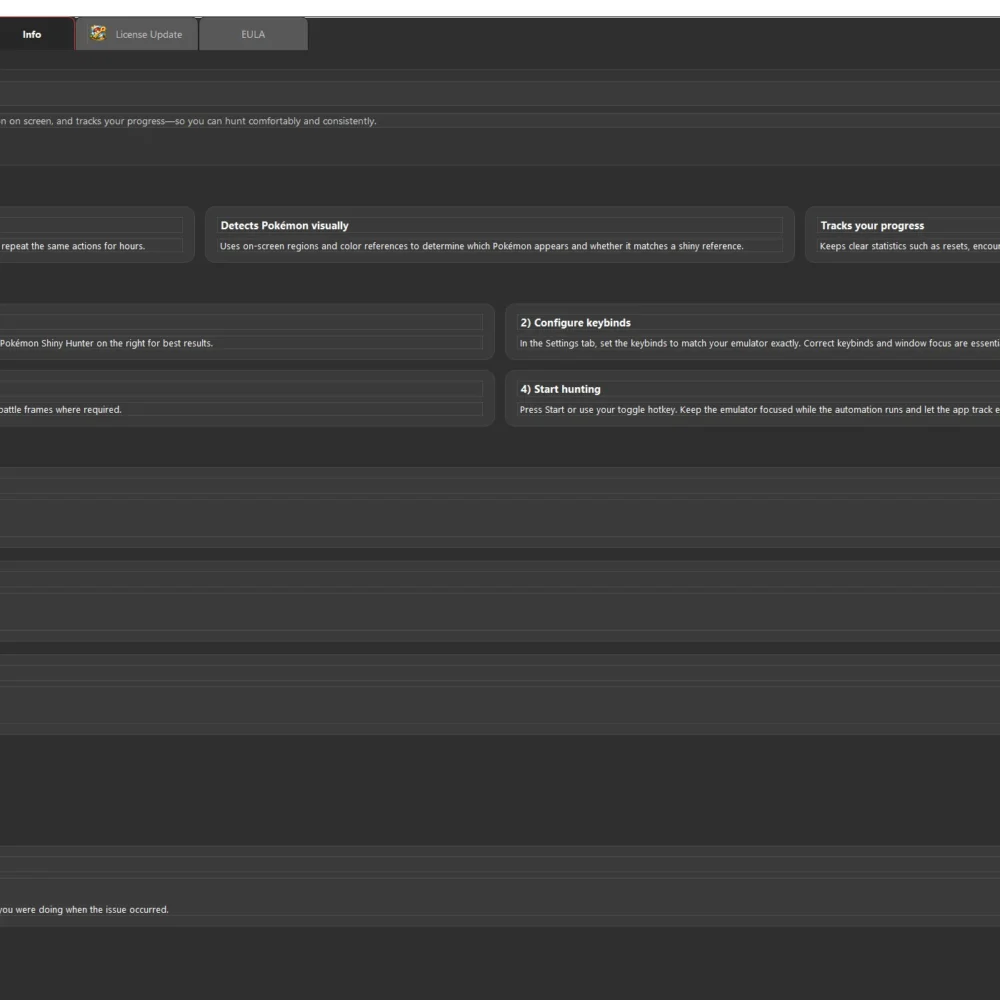Click the empty title field above 'repeat the same actions'
The image size is (1000, 1000).
click(91, 225)
